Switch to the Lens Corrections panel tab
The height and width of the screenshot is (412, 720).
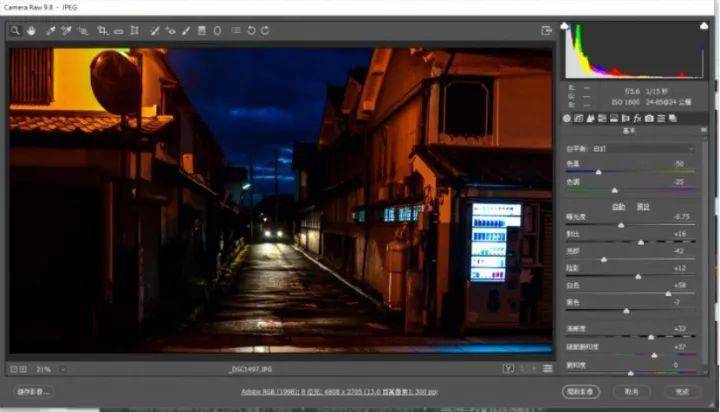click(x=625, y=119)
